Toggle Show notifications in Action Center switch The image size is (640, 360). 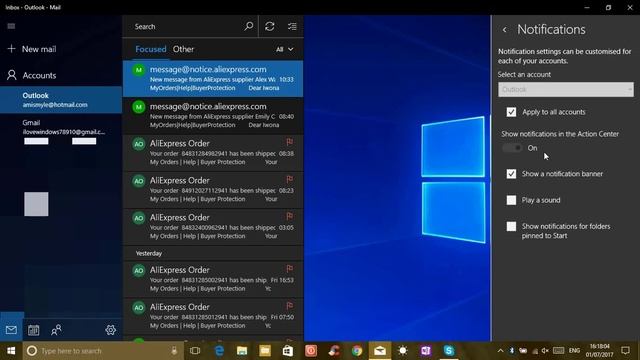512,148
